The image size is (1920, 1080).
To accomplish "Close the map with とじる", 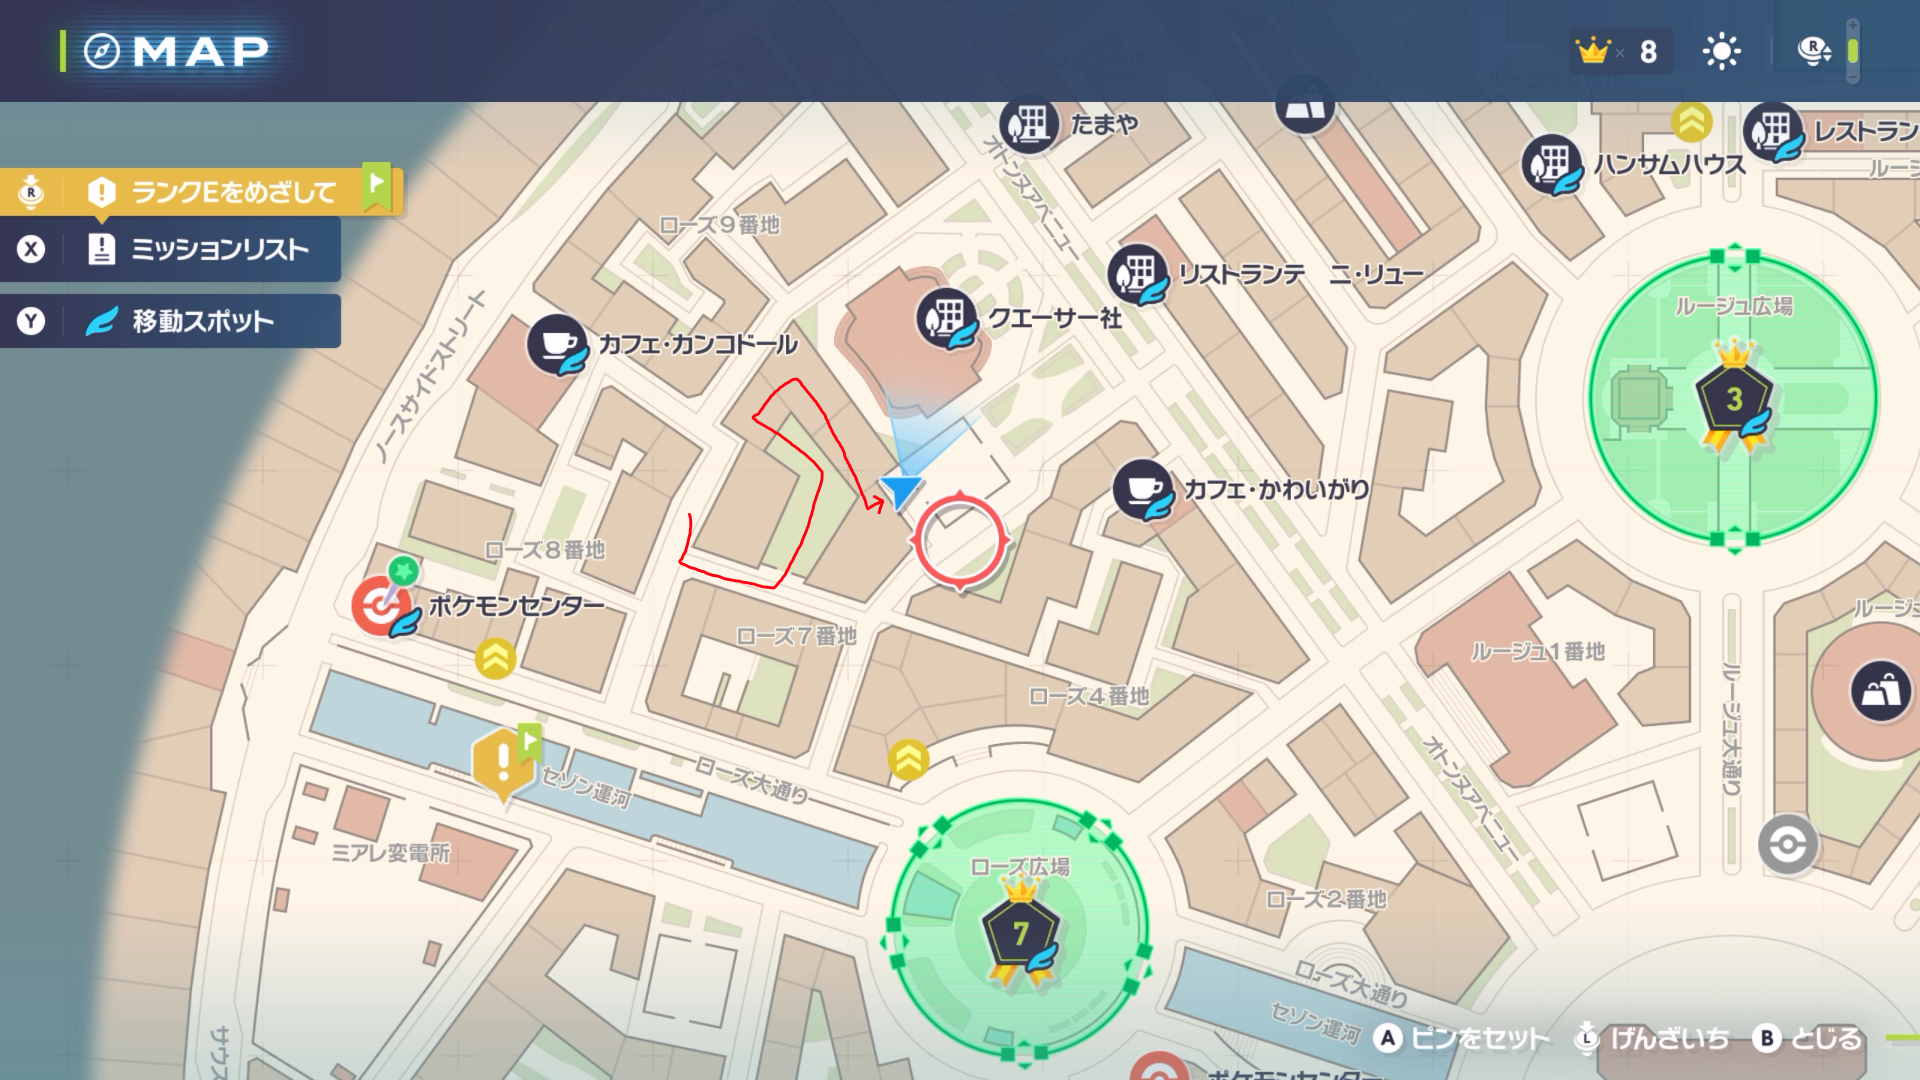I will click(x=1808, y=1039).
